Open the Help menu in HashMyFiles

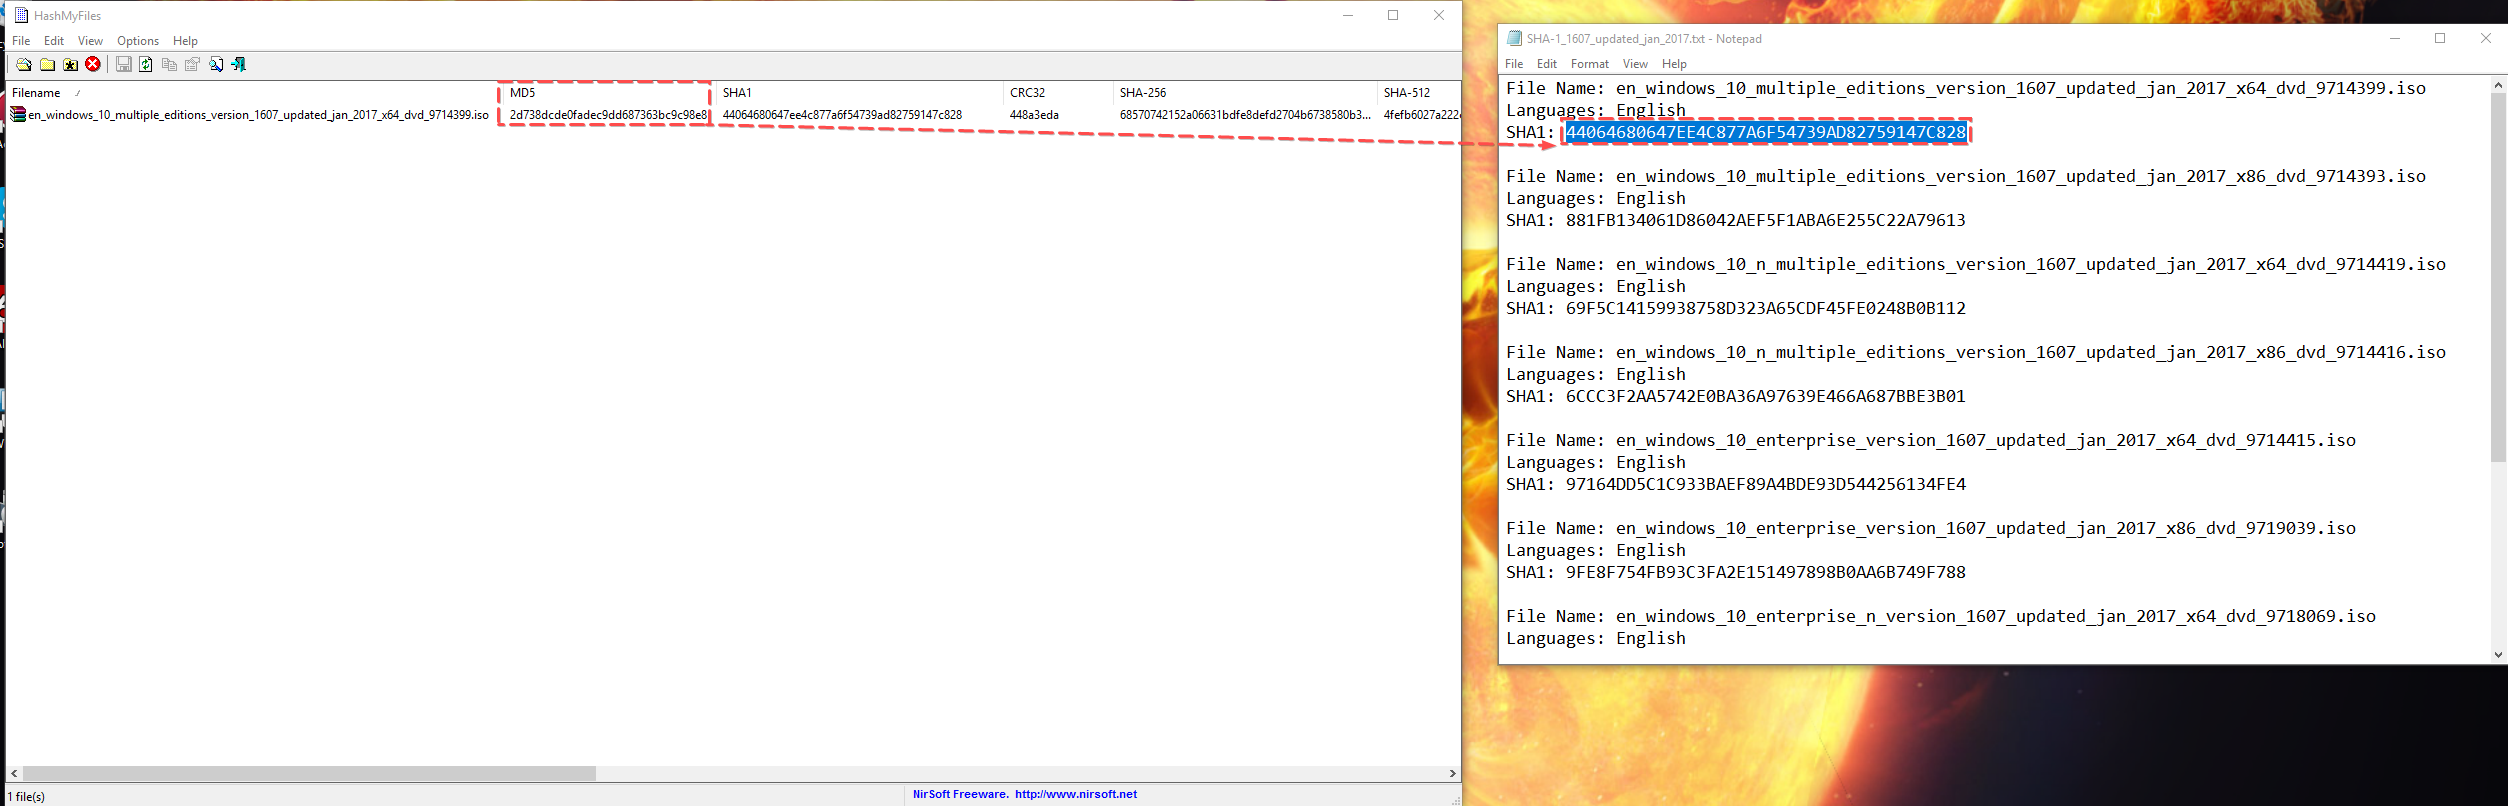pos(185,41)
